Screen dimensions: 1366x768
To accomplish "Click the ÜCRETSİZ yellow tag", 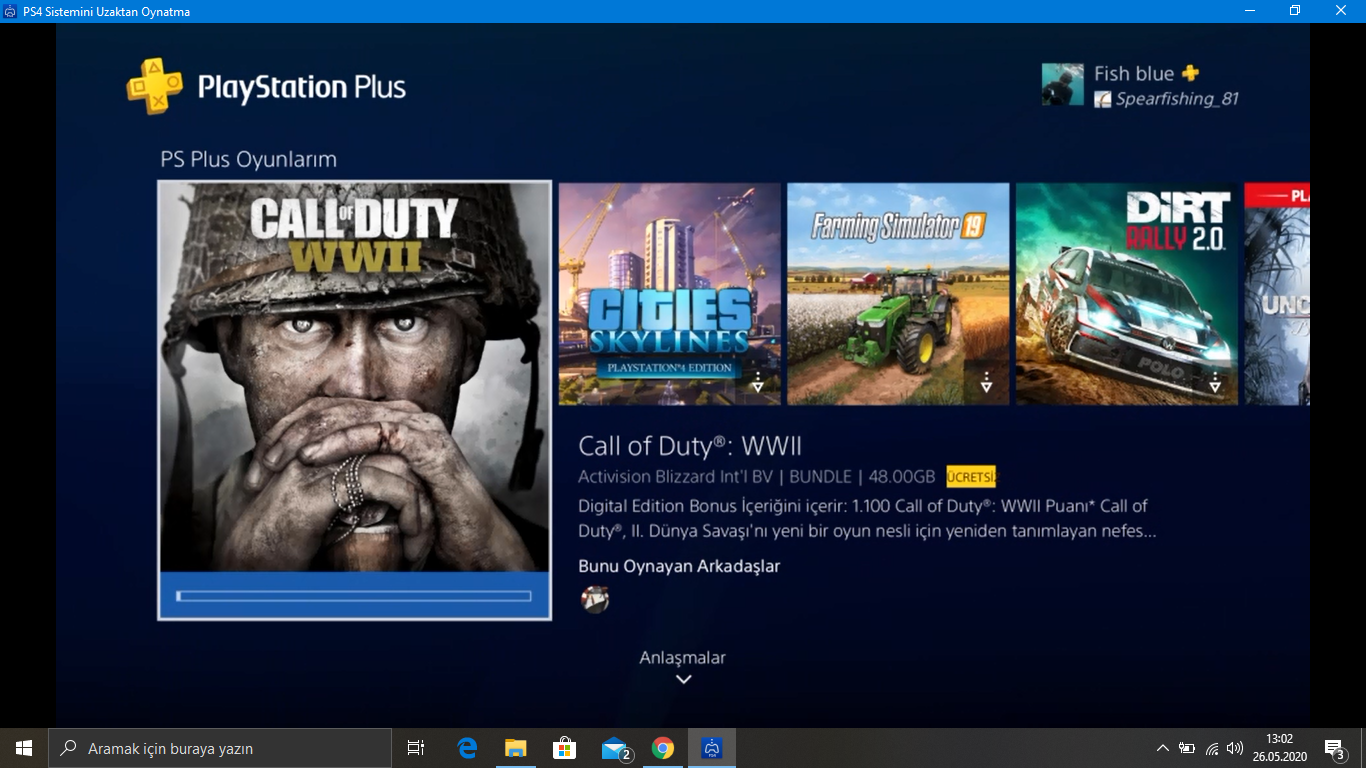I will click(x=972, y=477).
